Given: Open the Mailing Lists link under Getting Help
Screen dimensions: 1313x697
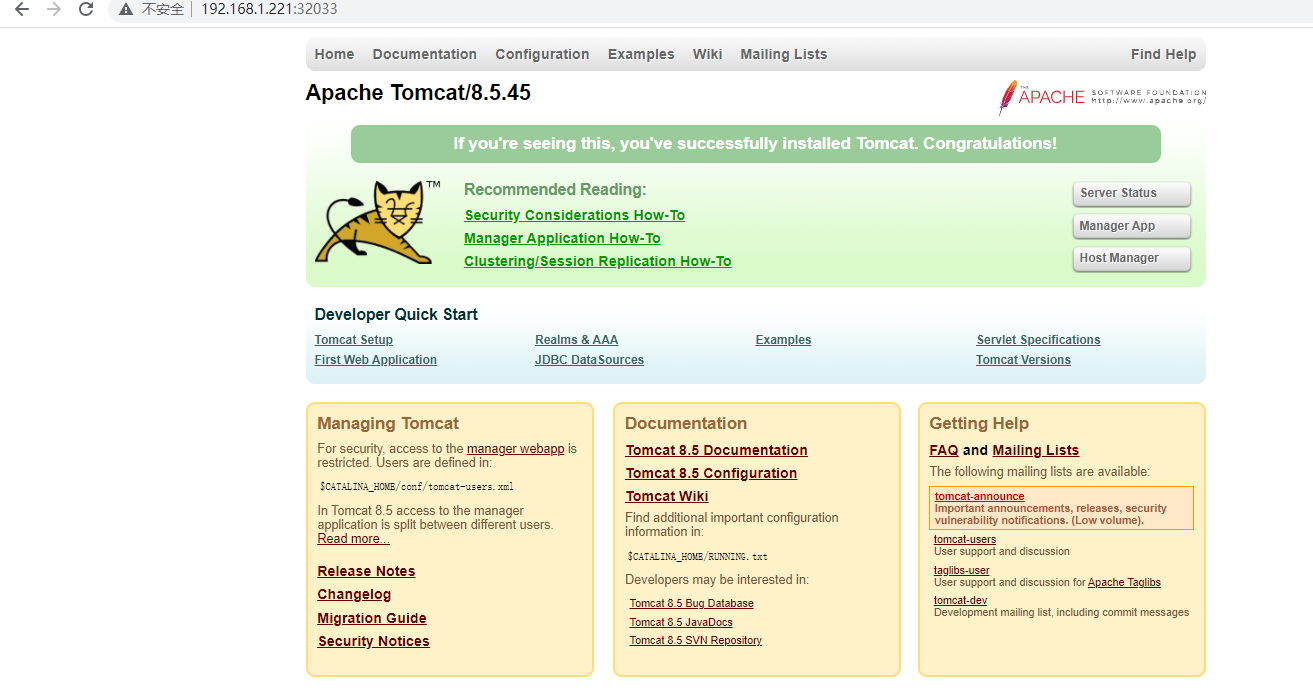Looking at the screenshot, I should click(x=1036, y=450).
